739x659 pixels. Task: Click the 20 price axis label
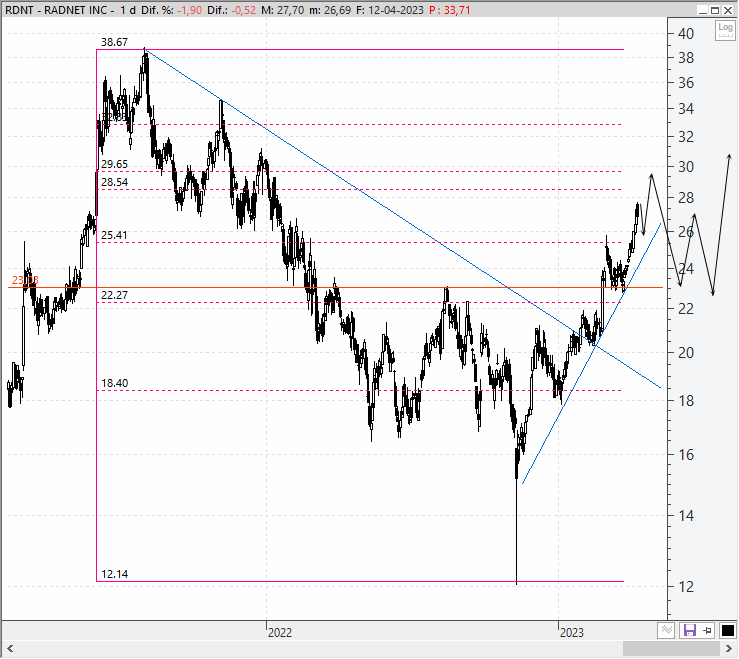tap(686, 353)
